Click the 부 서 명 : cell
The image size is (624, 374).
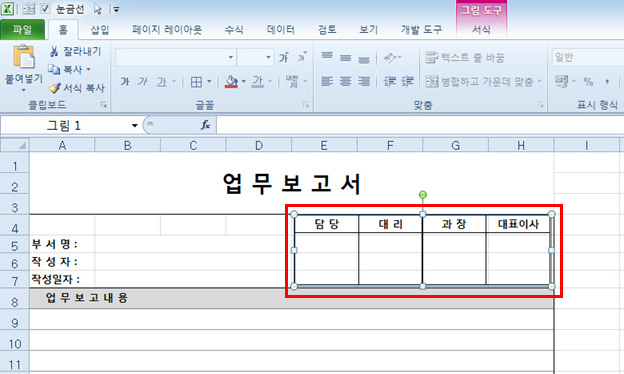click(x=62, y=244)
